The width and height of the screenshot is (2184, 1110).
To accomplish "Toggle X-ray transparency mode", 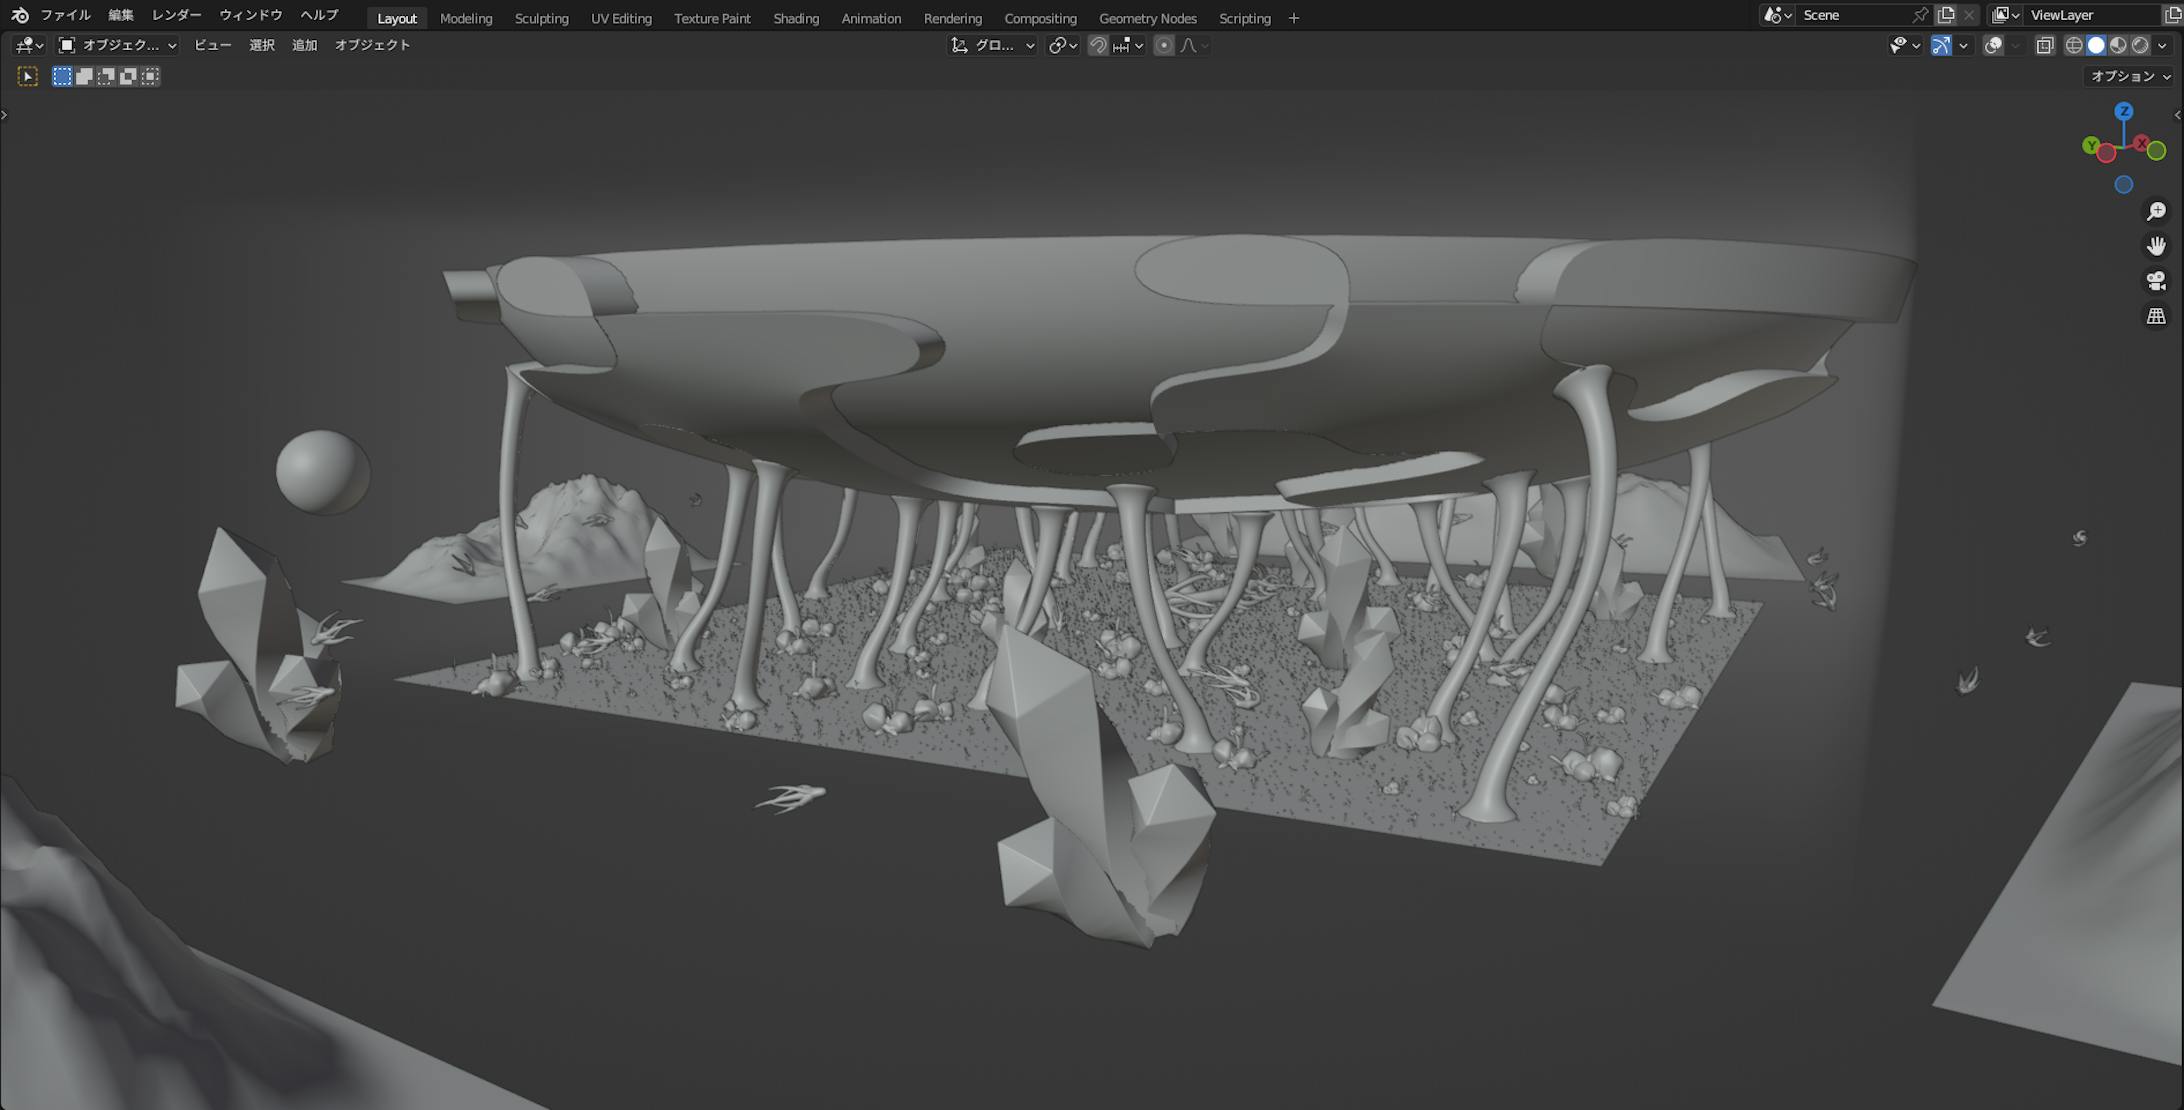I will [2045, 45].
